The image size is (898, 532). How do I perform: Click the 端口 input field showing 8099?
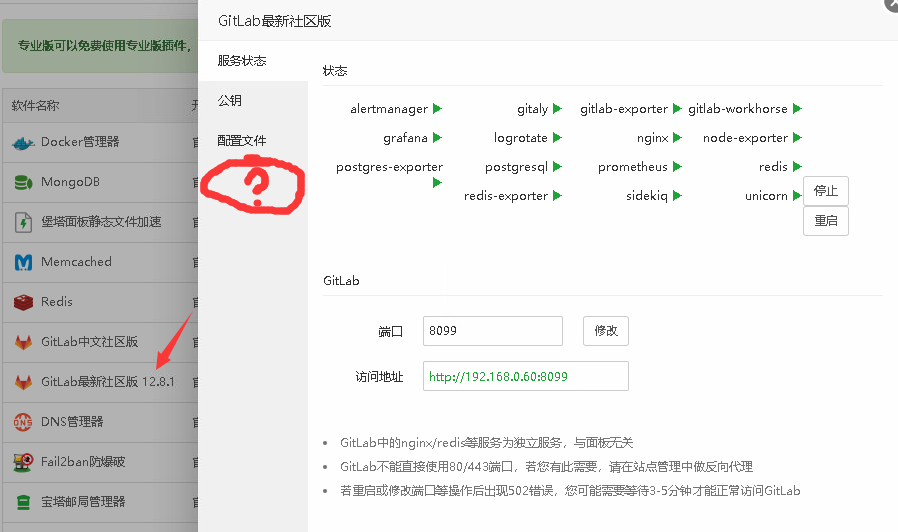pos(493,331)
